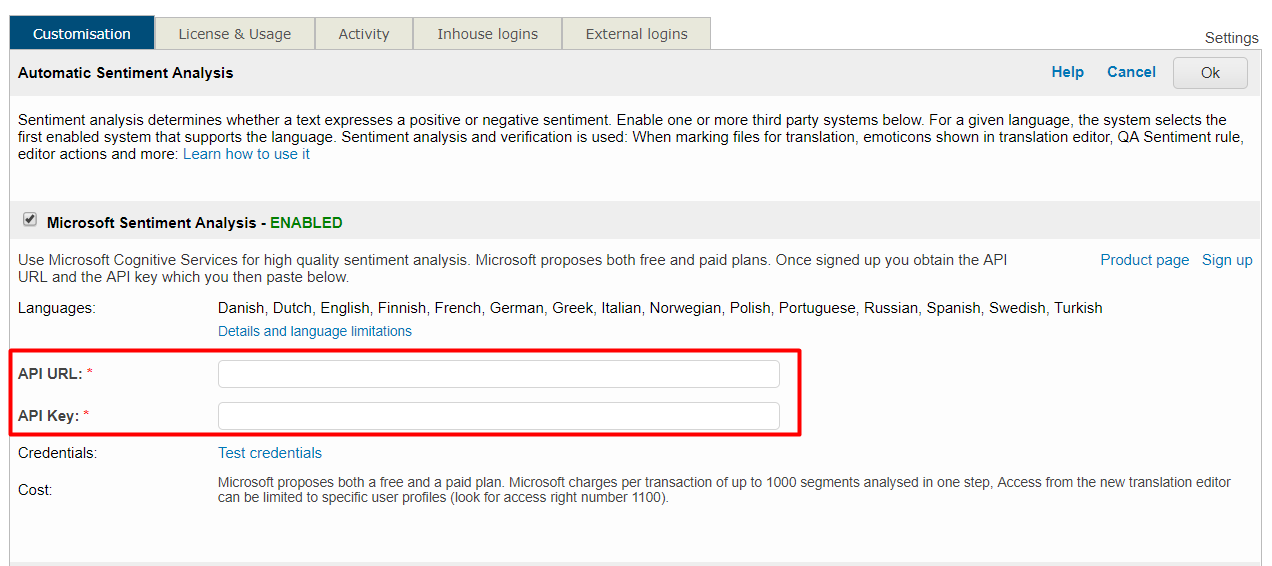
Task: Open the Activity tab
Action: 364,34
